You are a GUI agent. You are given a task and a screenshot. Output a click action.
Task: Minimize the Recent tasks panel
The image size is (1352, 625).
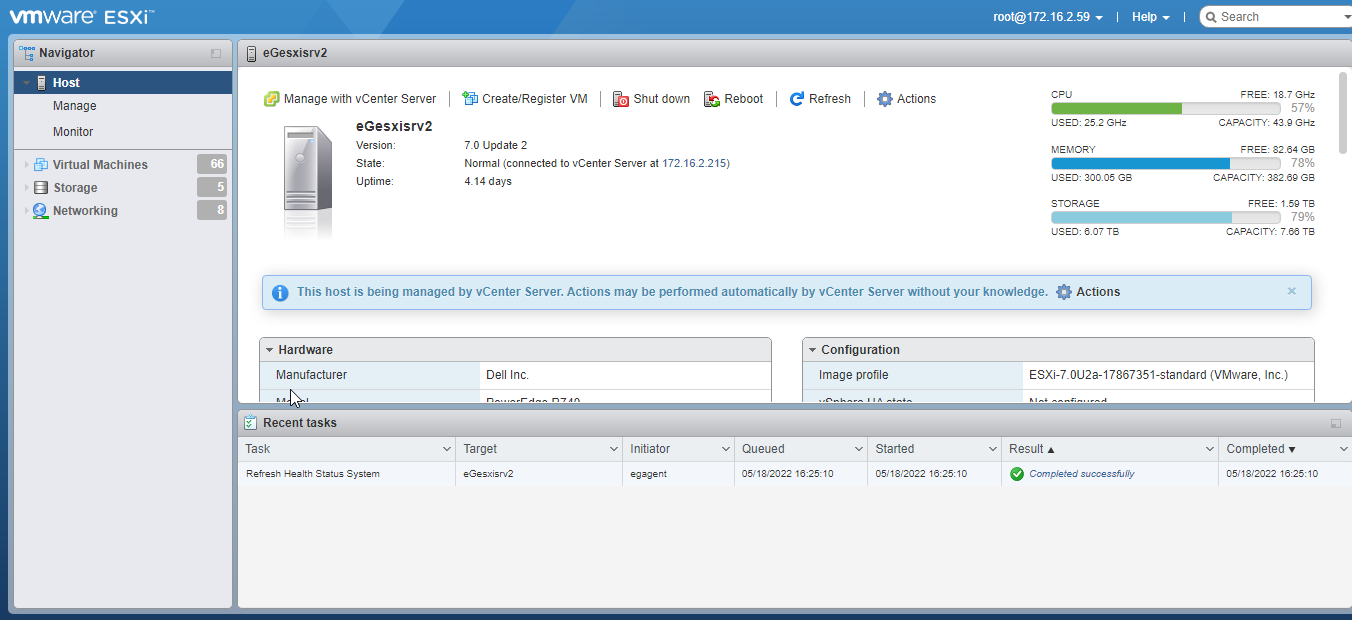1335,424
